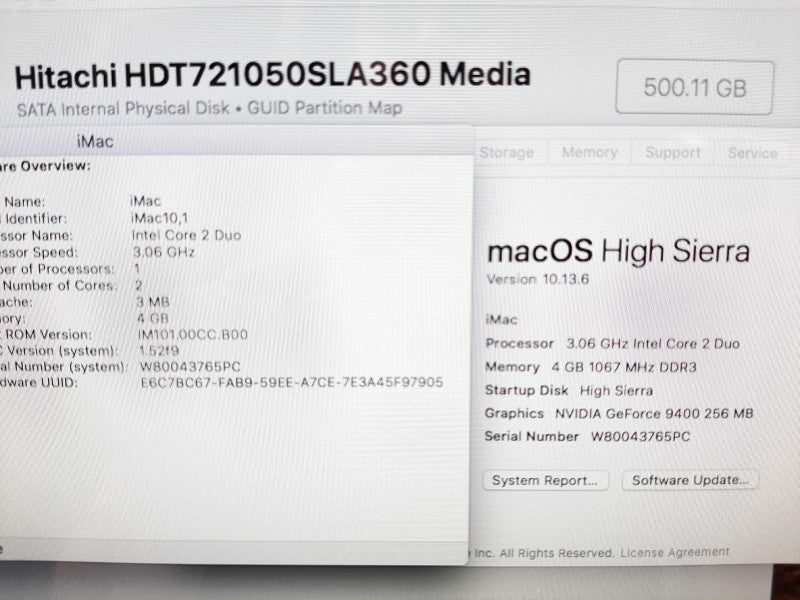Click the macOS High Sierra heading
The width and height of the screenshot is (800, 600).
click(x=618, y=252)
